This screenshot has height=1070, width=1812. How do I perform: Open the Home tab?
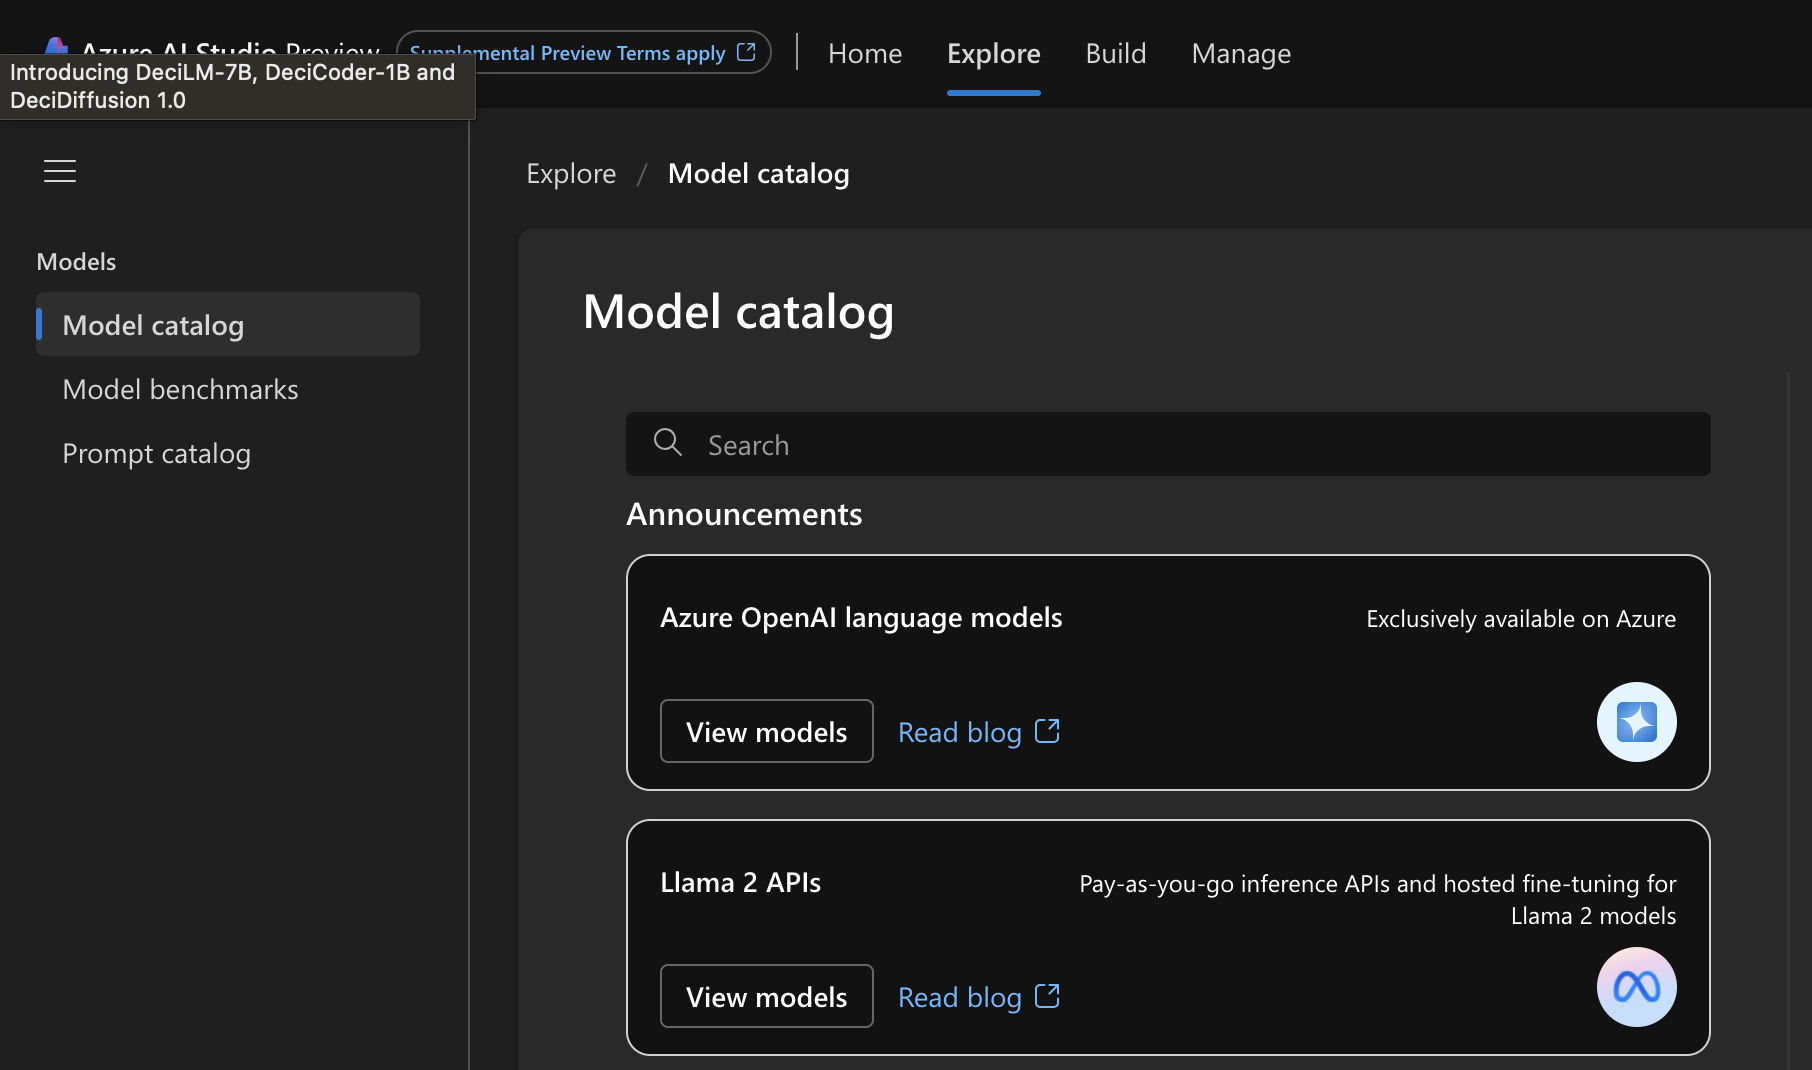coord(865,53)
